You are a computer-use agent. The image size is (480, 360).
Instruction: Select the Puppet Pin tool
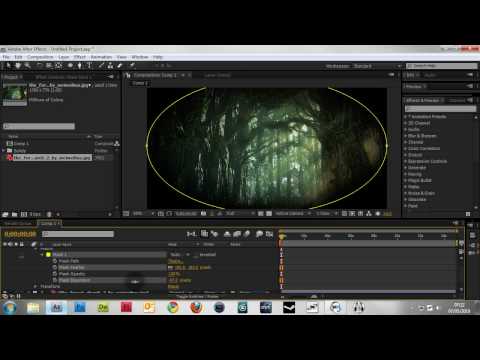(132, 66)
